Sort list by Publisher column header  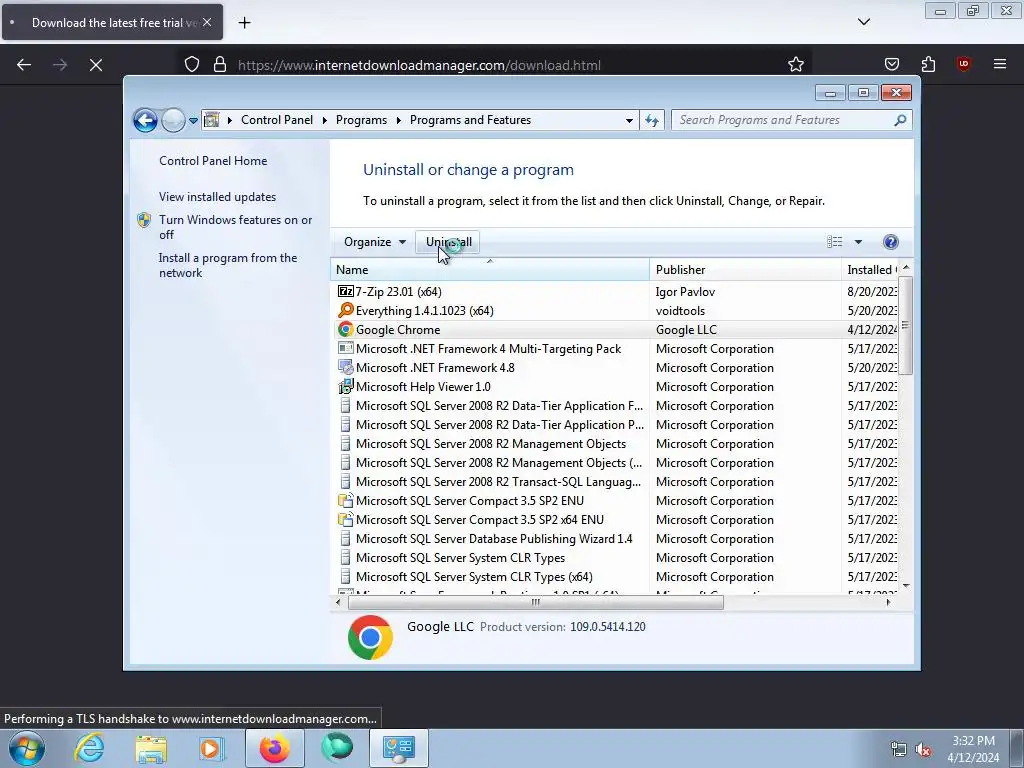coord(745,270)
